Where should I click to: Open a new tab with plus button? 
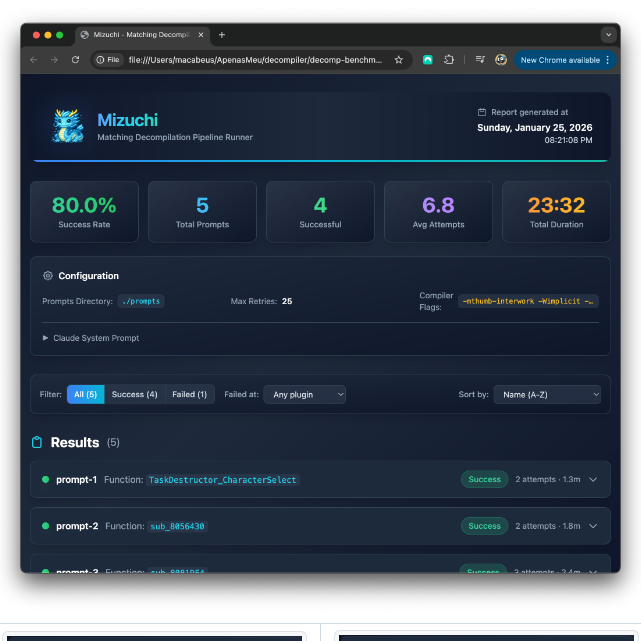click(x=222, y=35)
